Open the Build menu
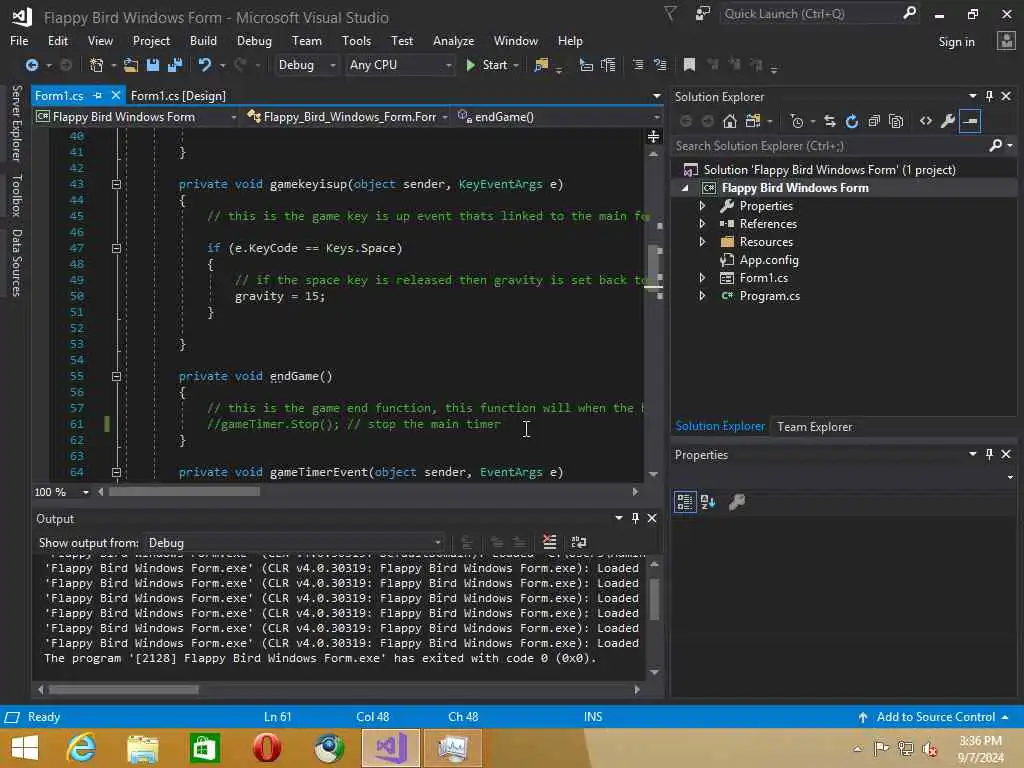Viewport: 1024px width, 768px height. [203, 40]
